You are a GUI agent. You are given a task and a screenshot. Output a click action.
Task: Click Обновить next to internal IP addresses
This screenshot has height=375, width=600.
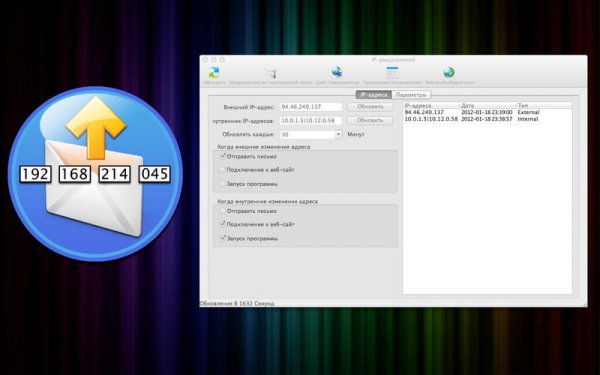tap(370, 121)
